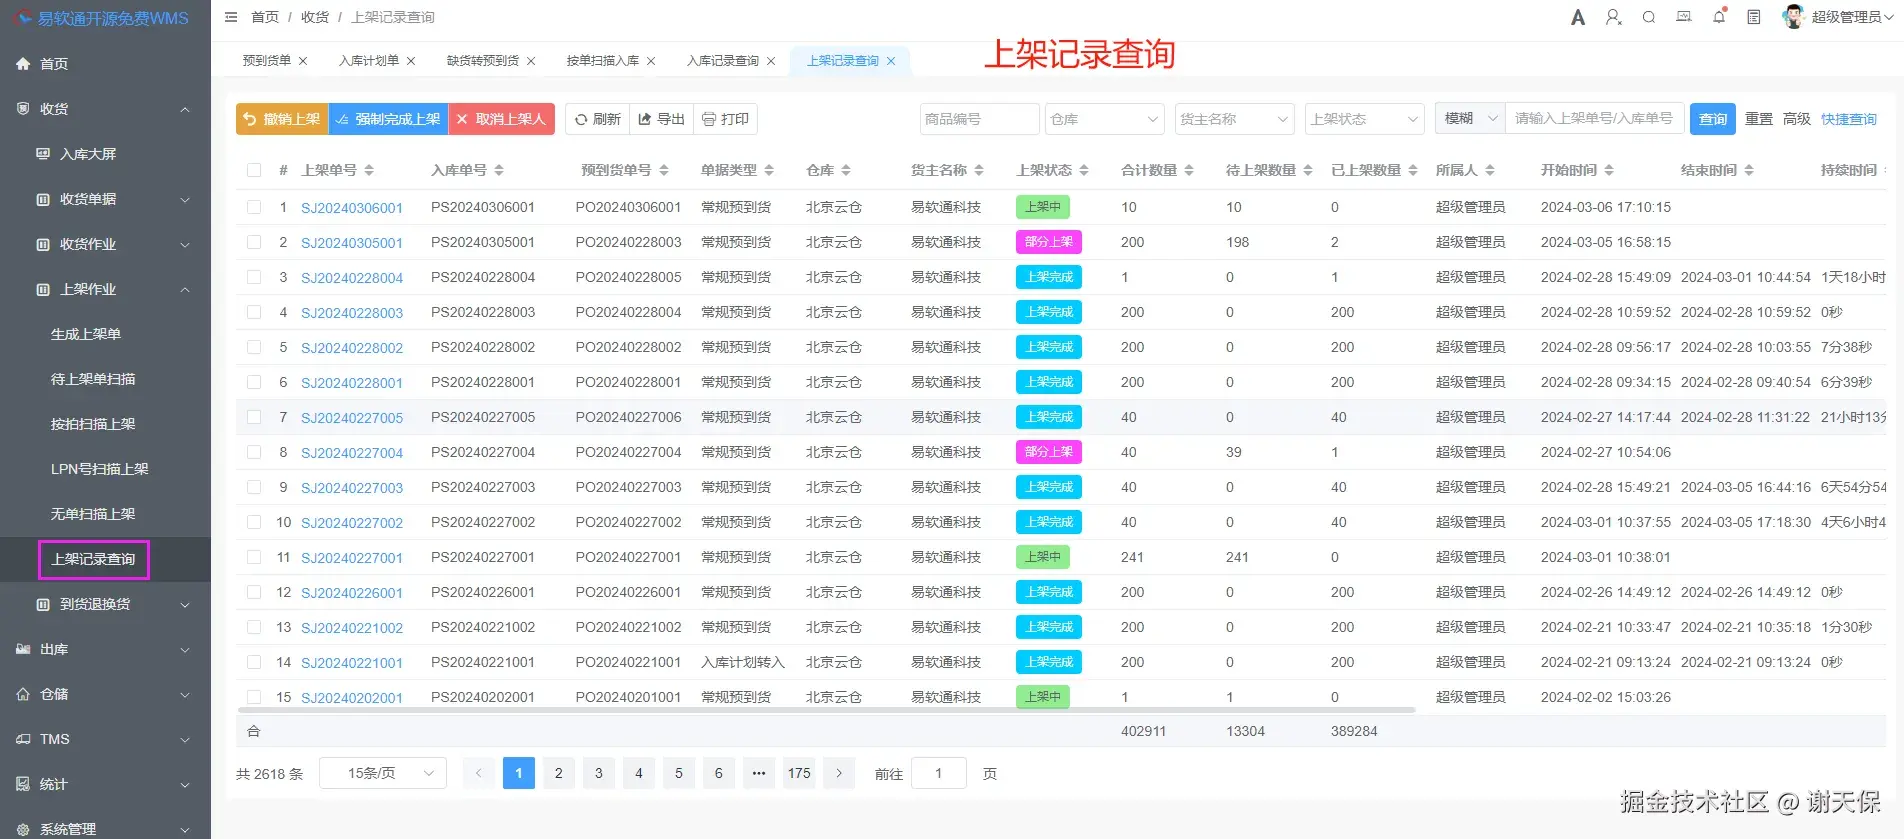This screenshot has width=1904, height=839.
Task: Click the 取消上架人 button
Action: coord(502,119)
